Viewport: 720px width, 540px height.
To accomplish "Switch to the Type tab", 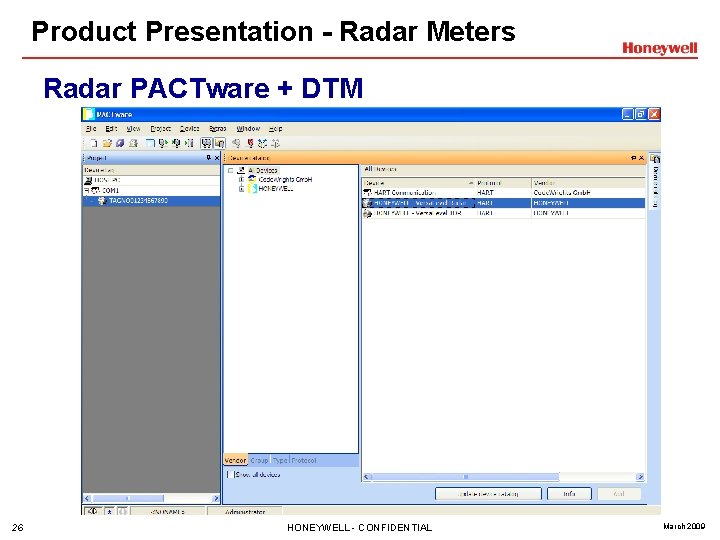I will click(x=280, y=460).
